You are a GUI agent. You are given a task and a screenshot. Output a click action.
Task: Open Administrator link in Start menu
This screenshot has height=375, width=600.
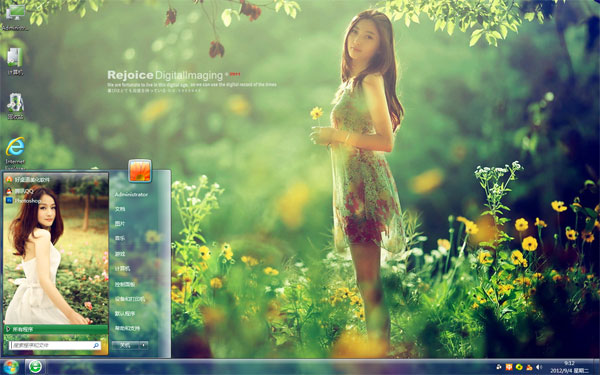[131, 194]
